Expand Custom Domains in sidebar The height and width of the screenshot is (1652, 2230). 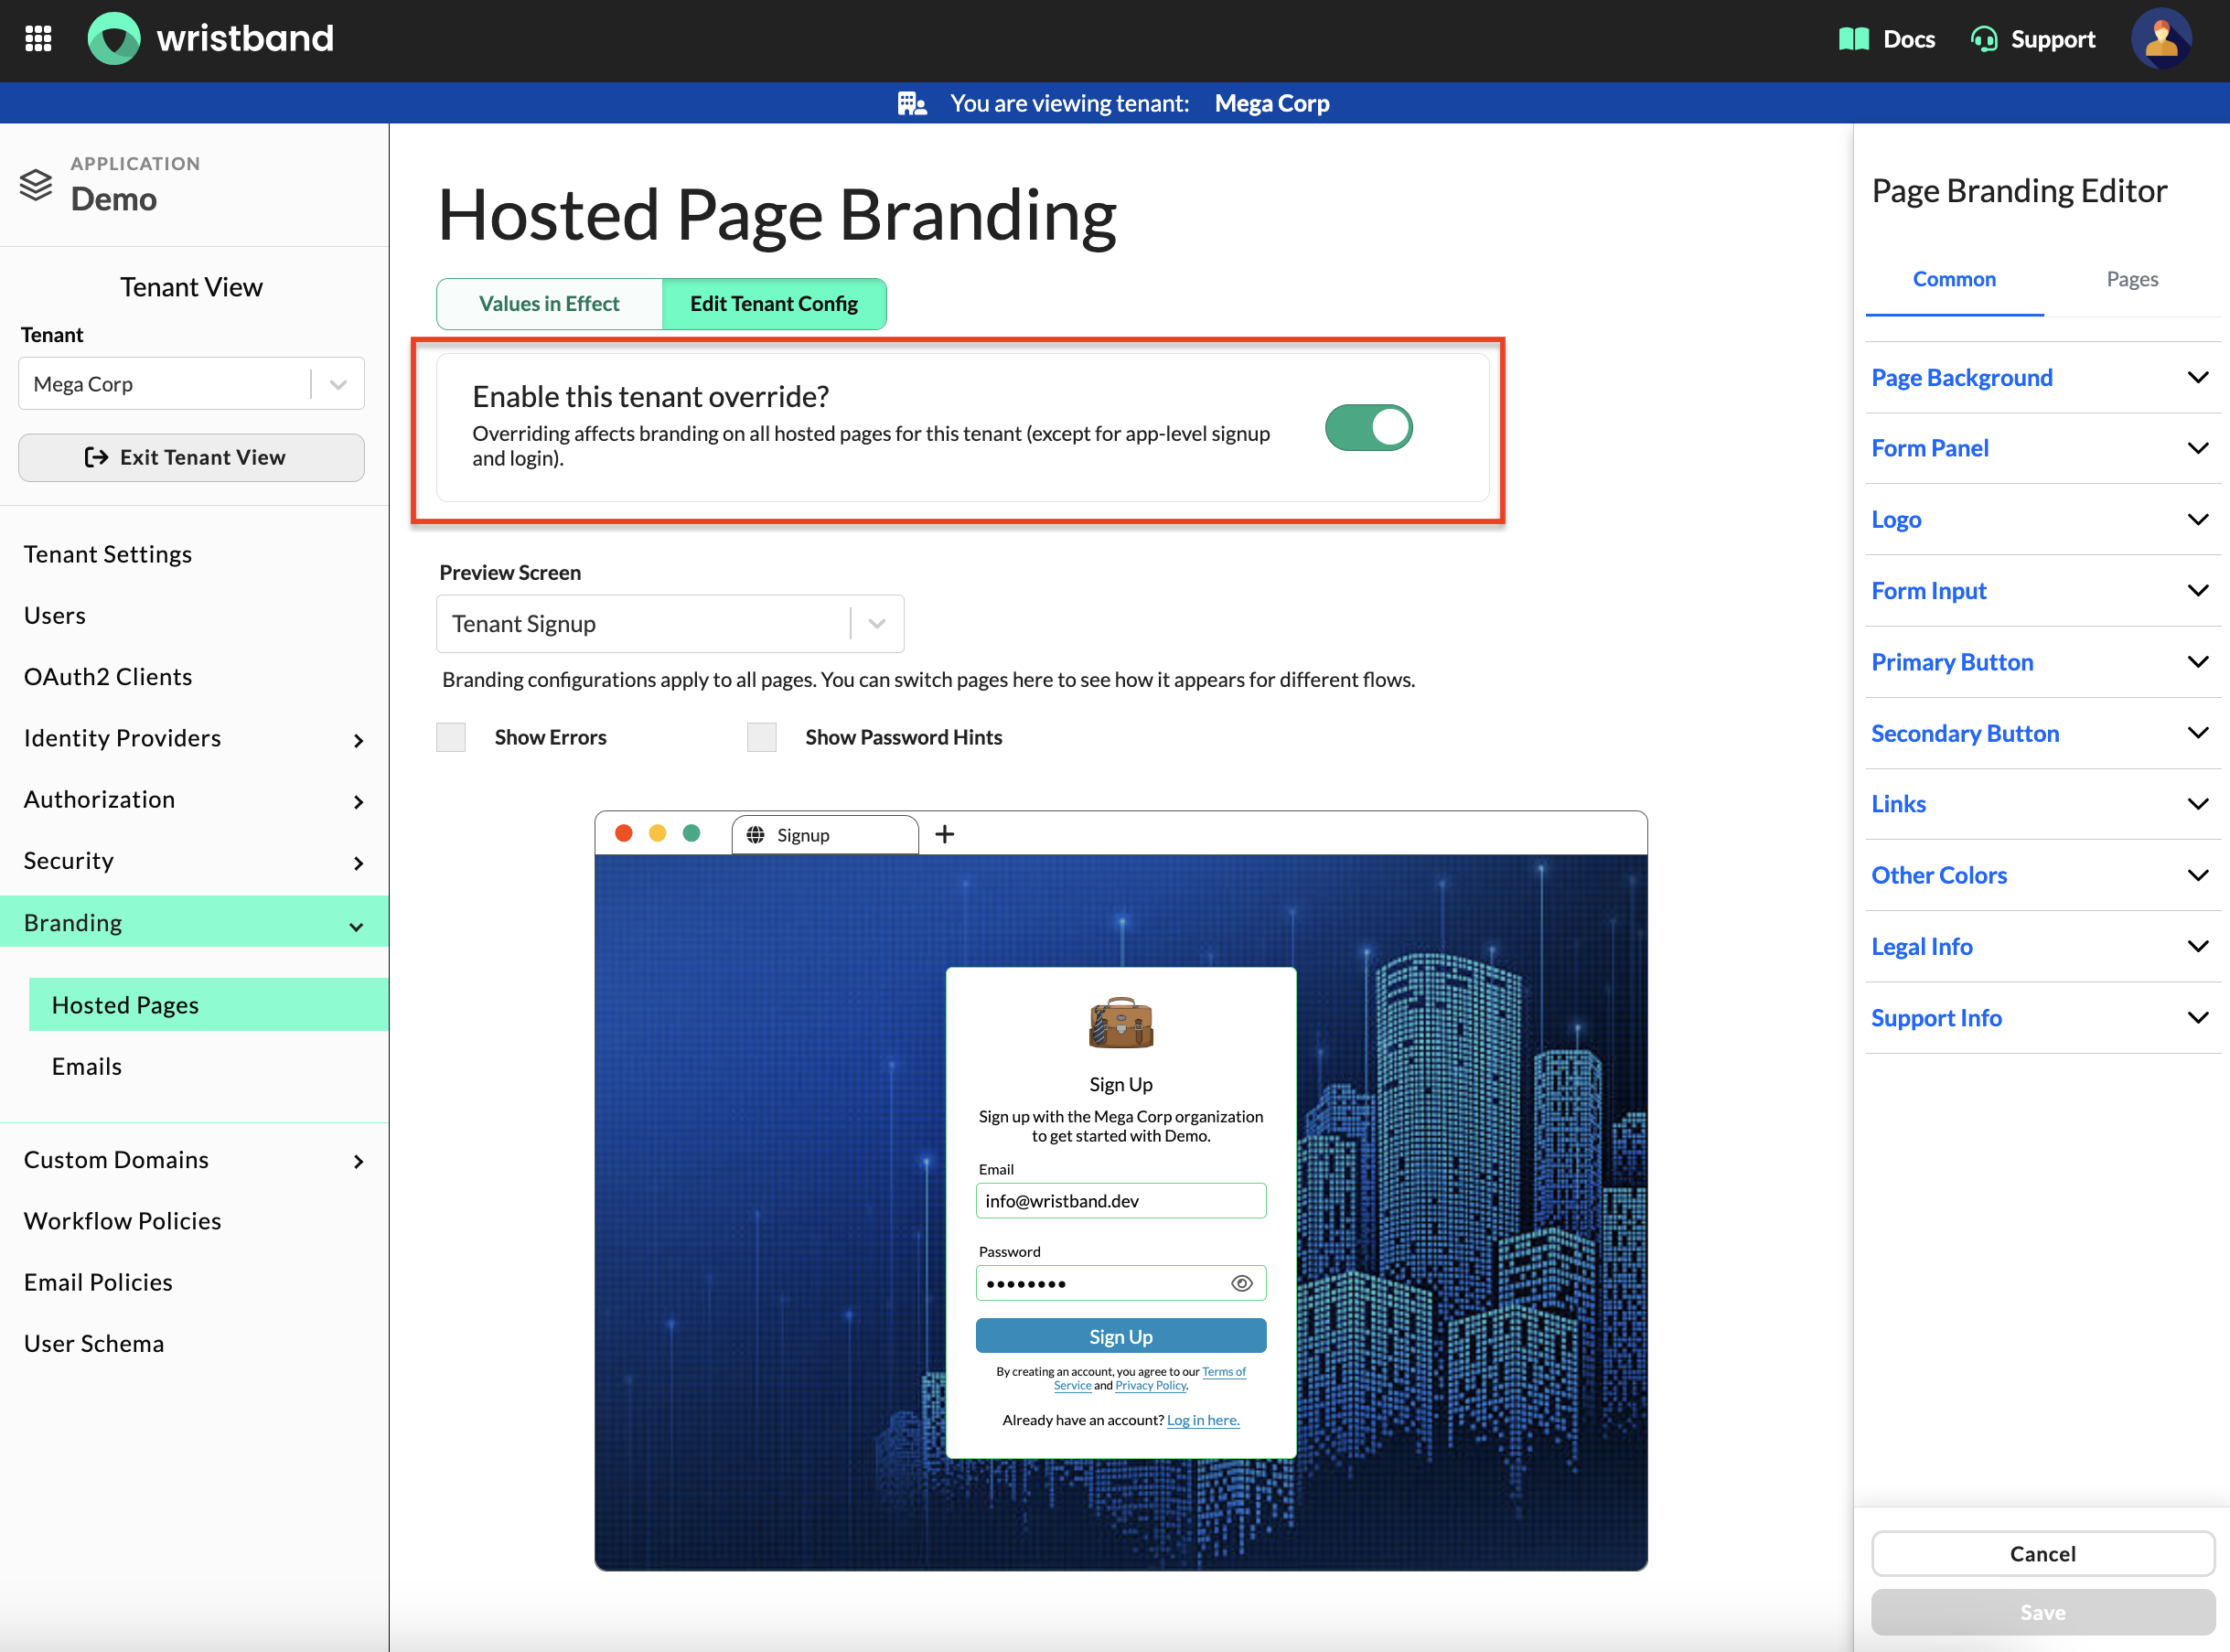[x=194, y=1160]
